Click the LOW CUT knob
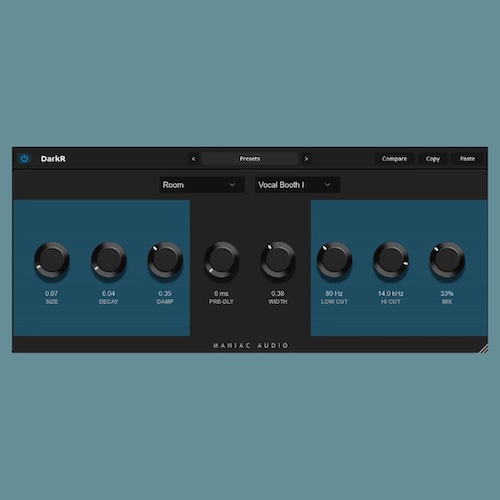Image resolution: width=500 pixels, height=500 pixels. (334, 260)
